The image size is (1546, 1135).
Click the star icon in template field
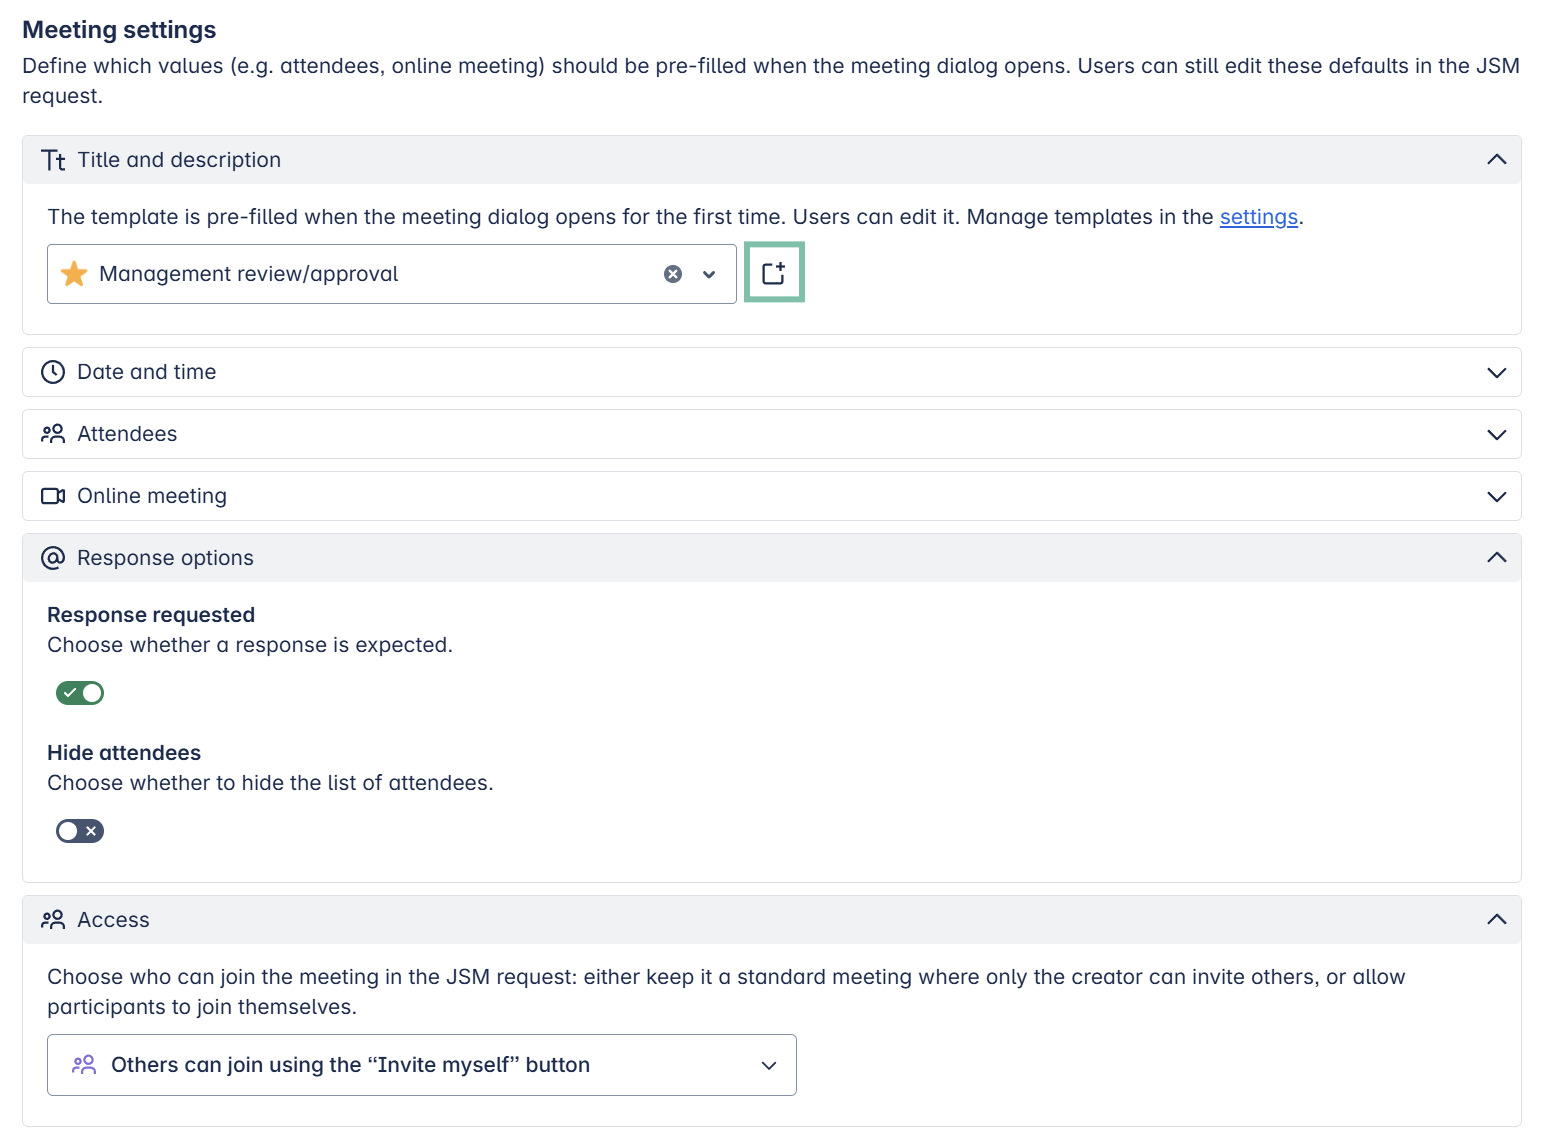[74, 274]
